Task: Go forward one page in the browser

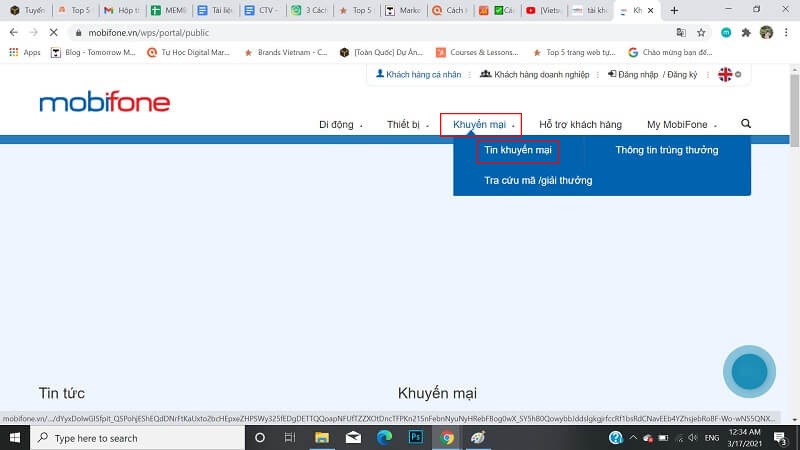Action: click(34, 33)
